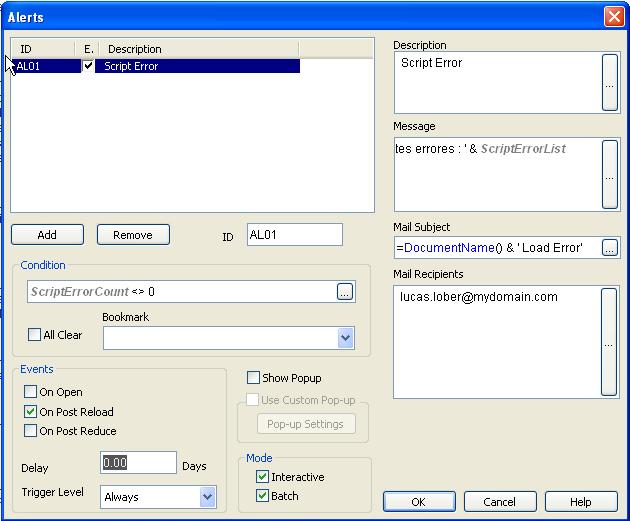Click the Description column header
This screenshot has width=630, height=521.
pyautogui.click(x=199, y=49)
